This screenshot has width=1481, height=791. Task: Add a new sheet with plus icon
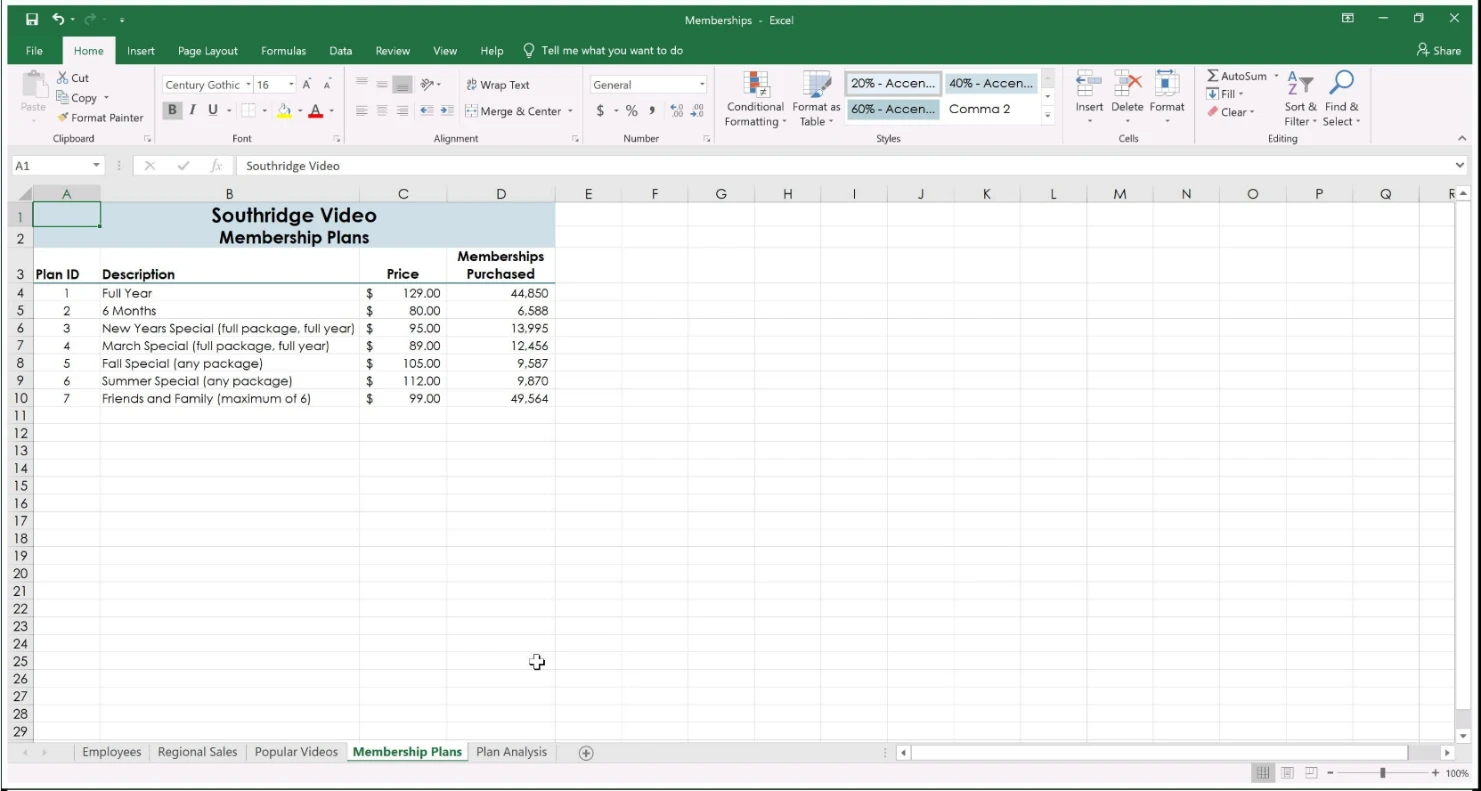[x=586, y=753]
